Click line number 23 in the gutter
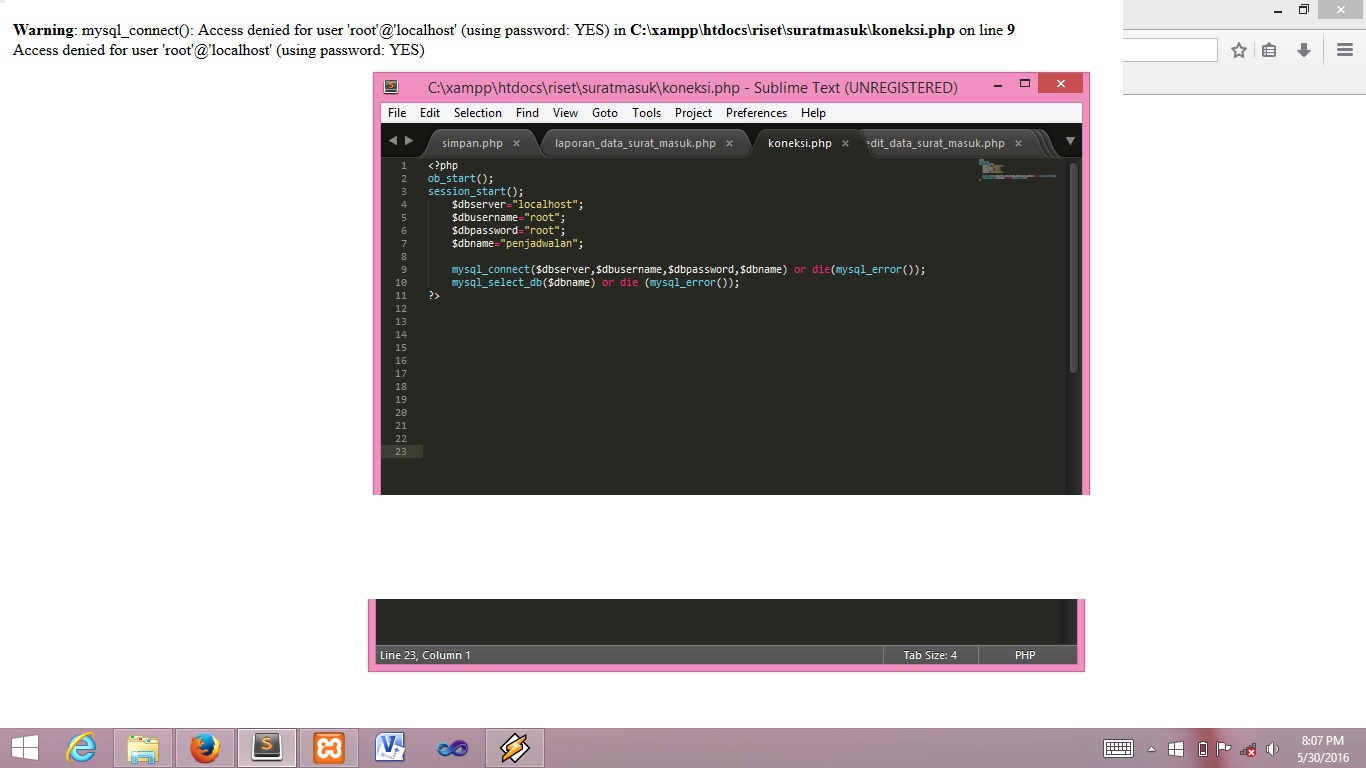The image size is (1366, 768). pyautogui.click(x=401, y=451)
